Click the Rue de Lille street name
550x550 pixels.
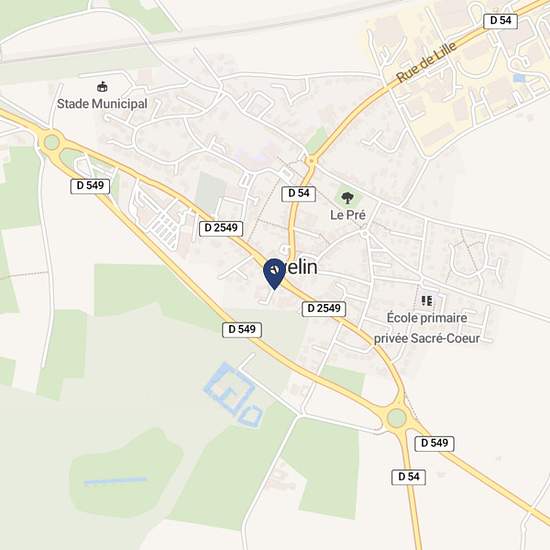427,62
